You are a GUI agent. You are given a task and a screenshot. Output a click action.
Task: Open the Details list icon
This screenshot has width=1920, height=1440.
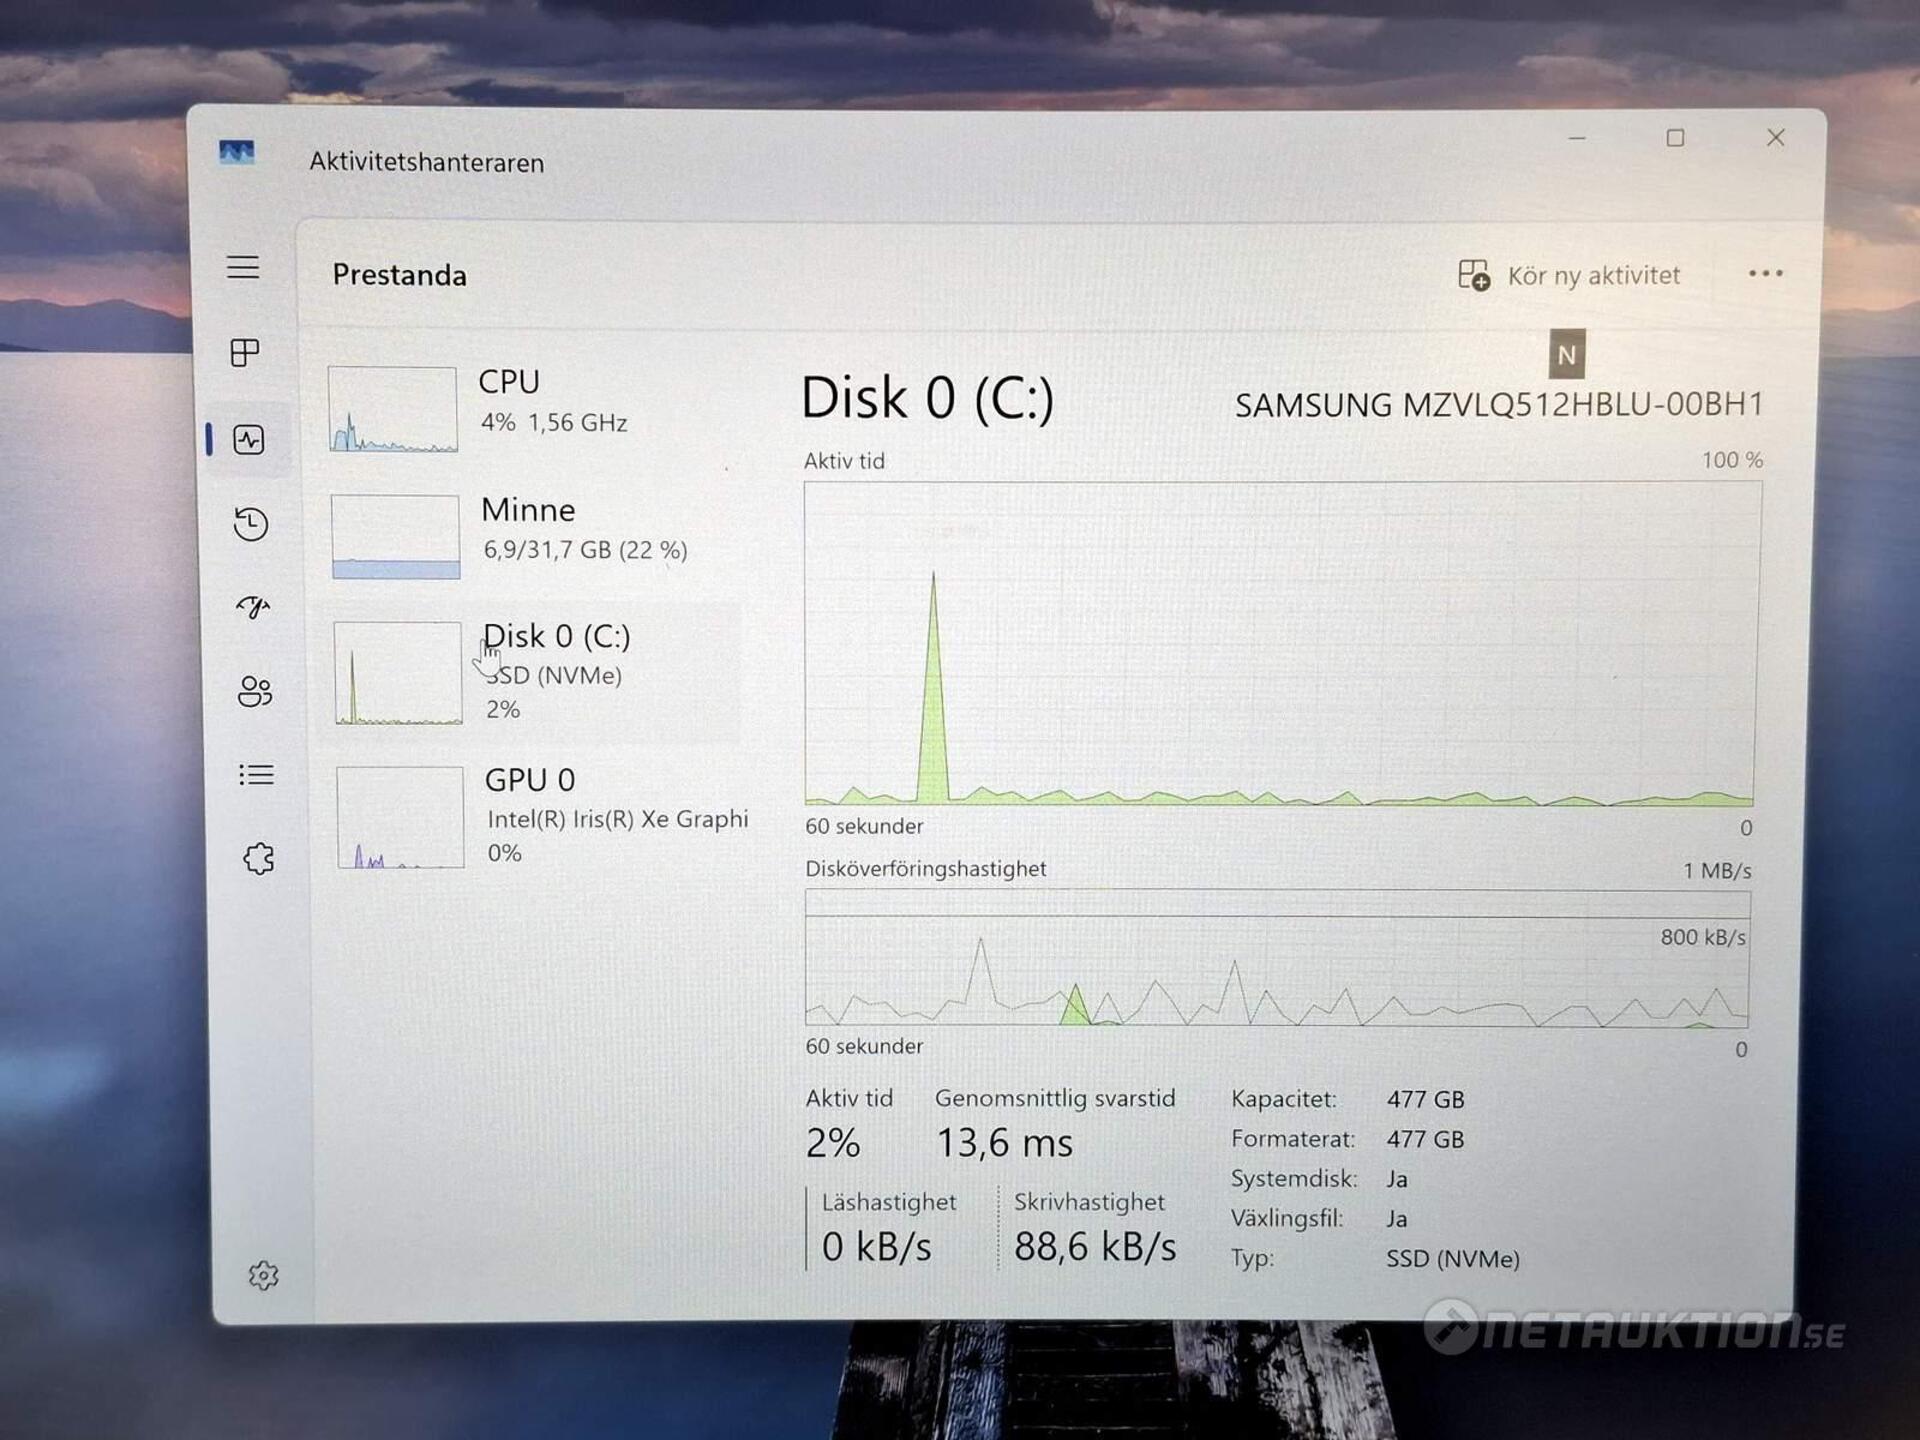257,775
